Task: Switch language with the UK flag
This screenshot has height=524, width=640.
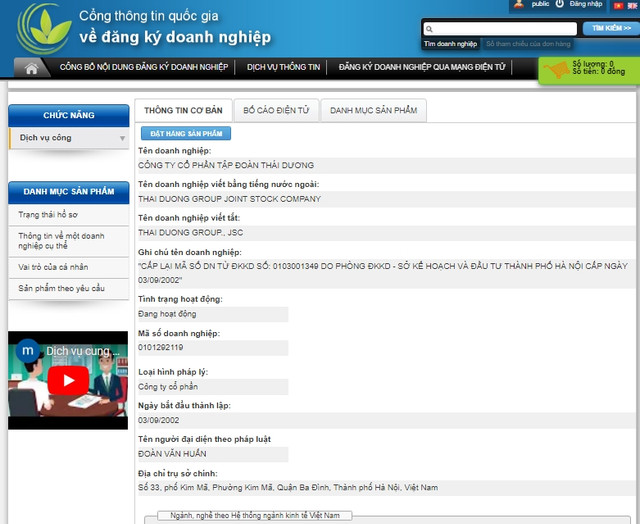Action: click(x=632, y=5)
